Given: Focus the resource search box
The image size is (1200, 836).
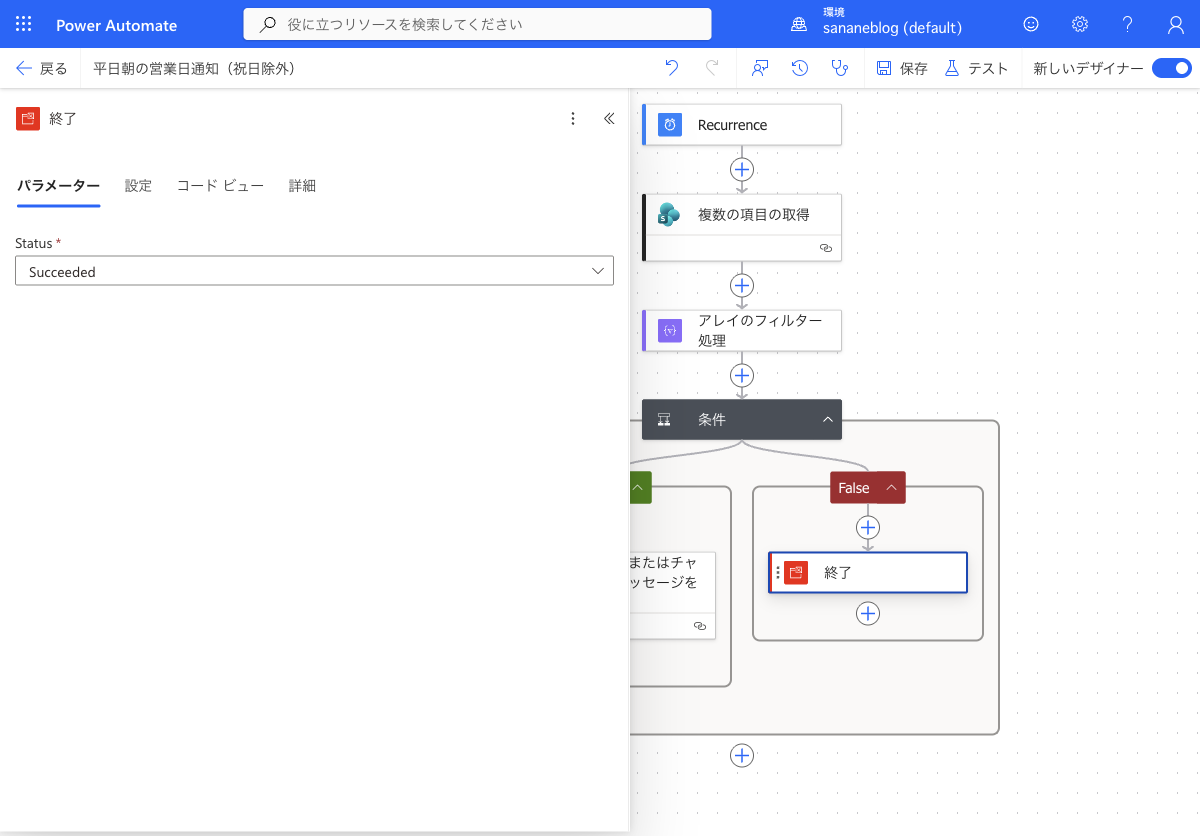Looking at the screenshot, I should (478, 24).
